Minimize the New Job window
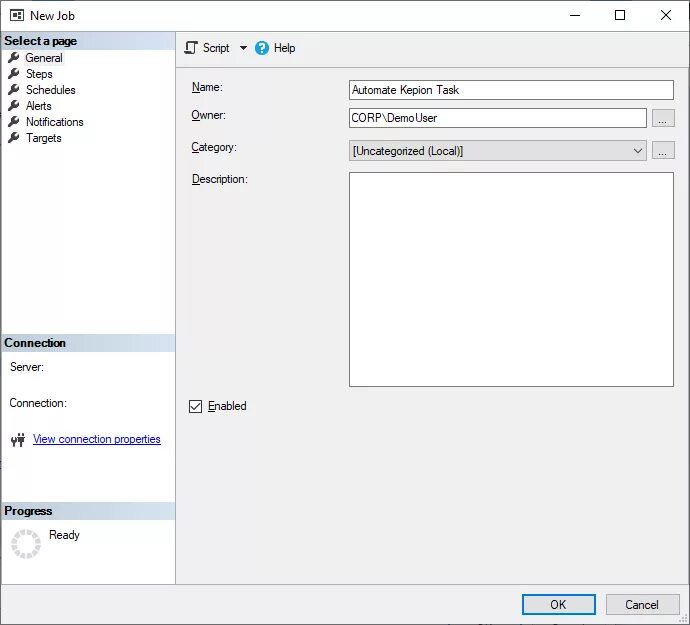The height and width of the screenshot is (625, 690). 575,15
